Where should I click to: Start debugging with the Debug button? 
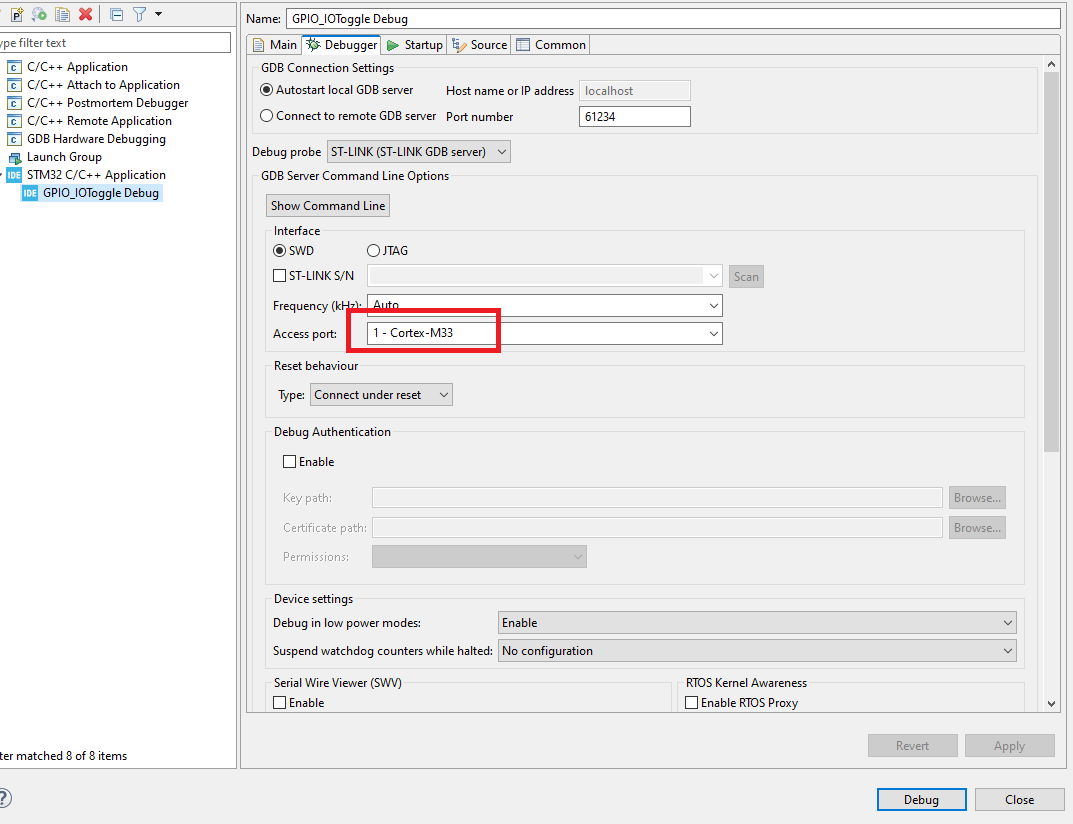click(920, 799)
